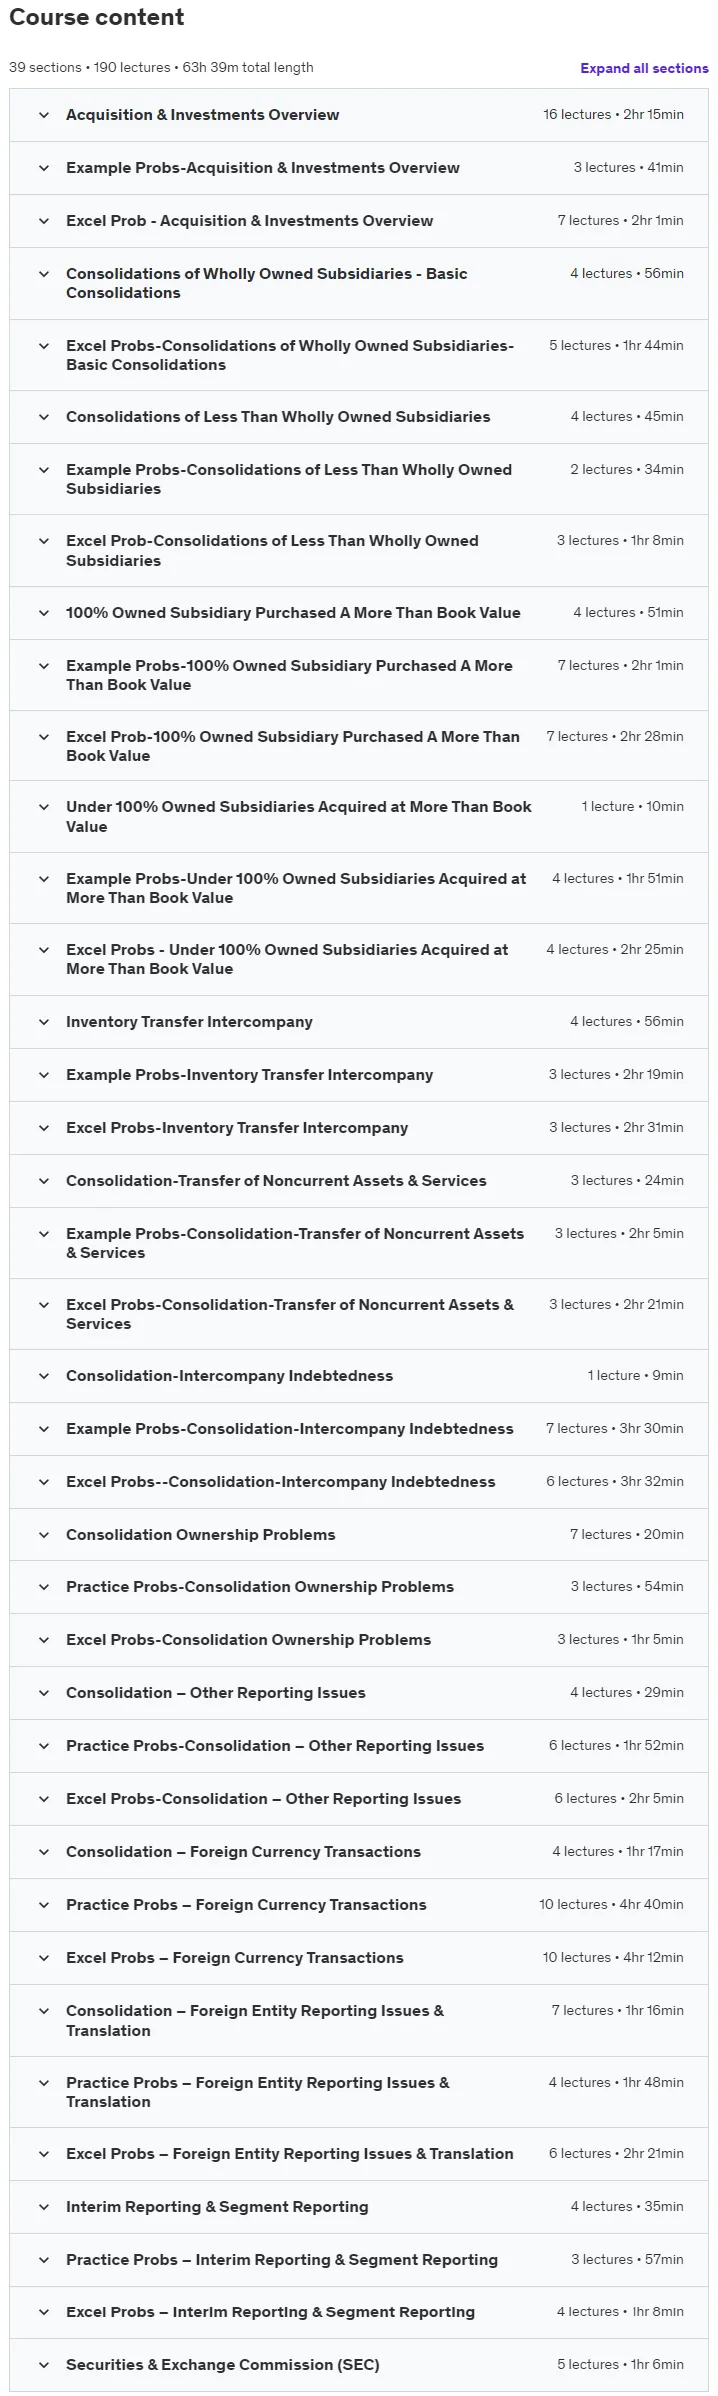Click chevron of 100% Owned Subsidiary Purchased section
This screenshot has width=718, height=2396.
(44, 613)
